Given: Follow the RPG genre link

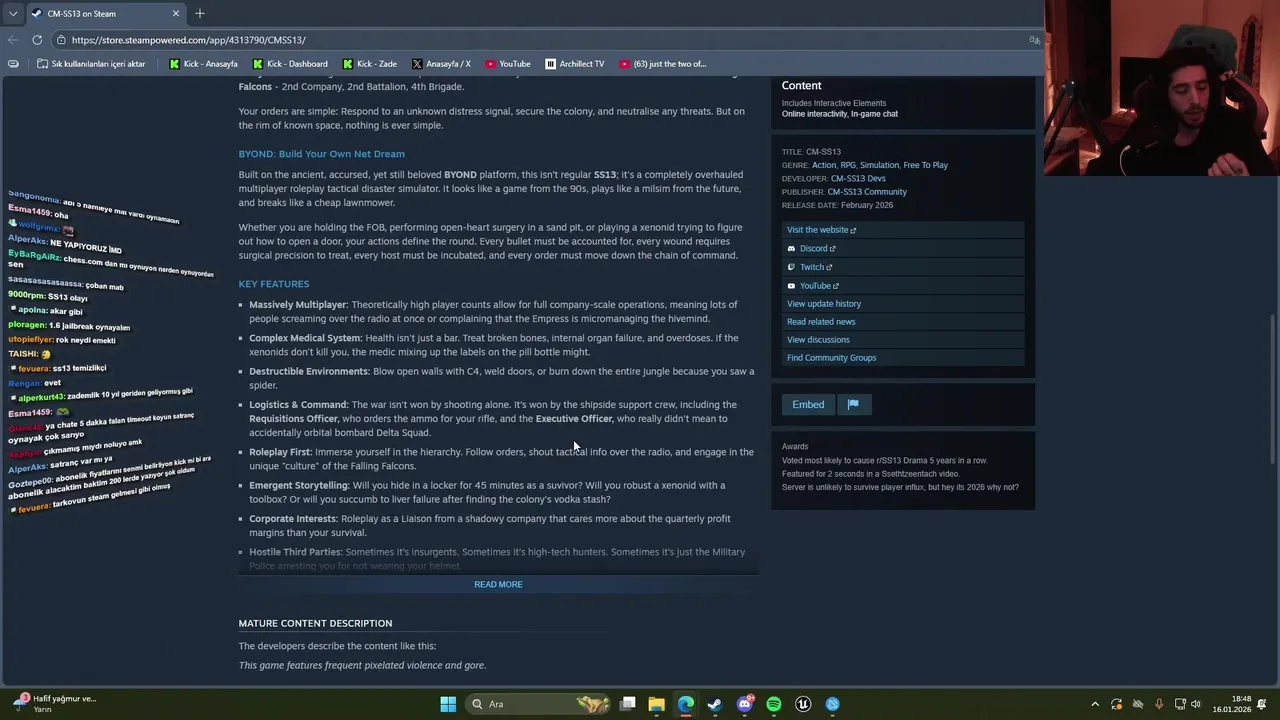Looking at the screenshot, I should 848,165.
